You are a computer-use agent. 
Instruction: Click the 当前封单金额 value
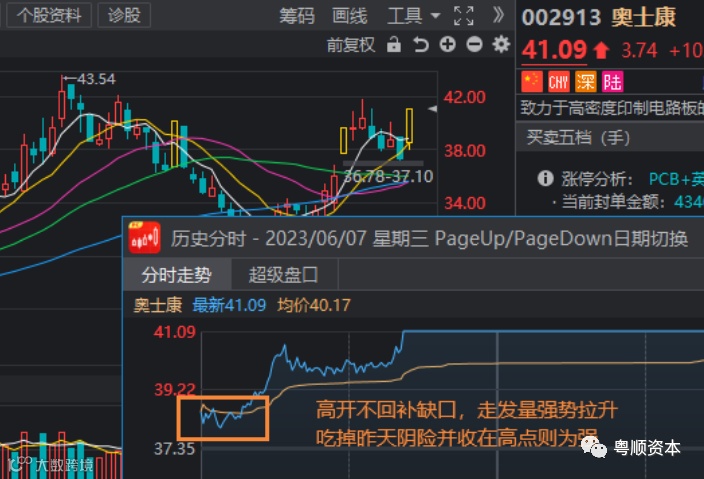coord(689,202)
